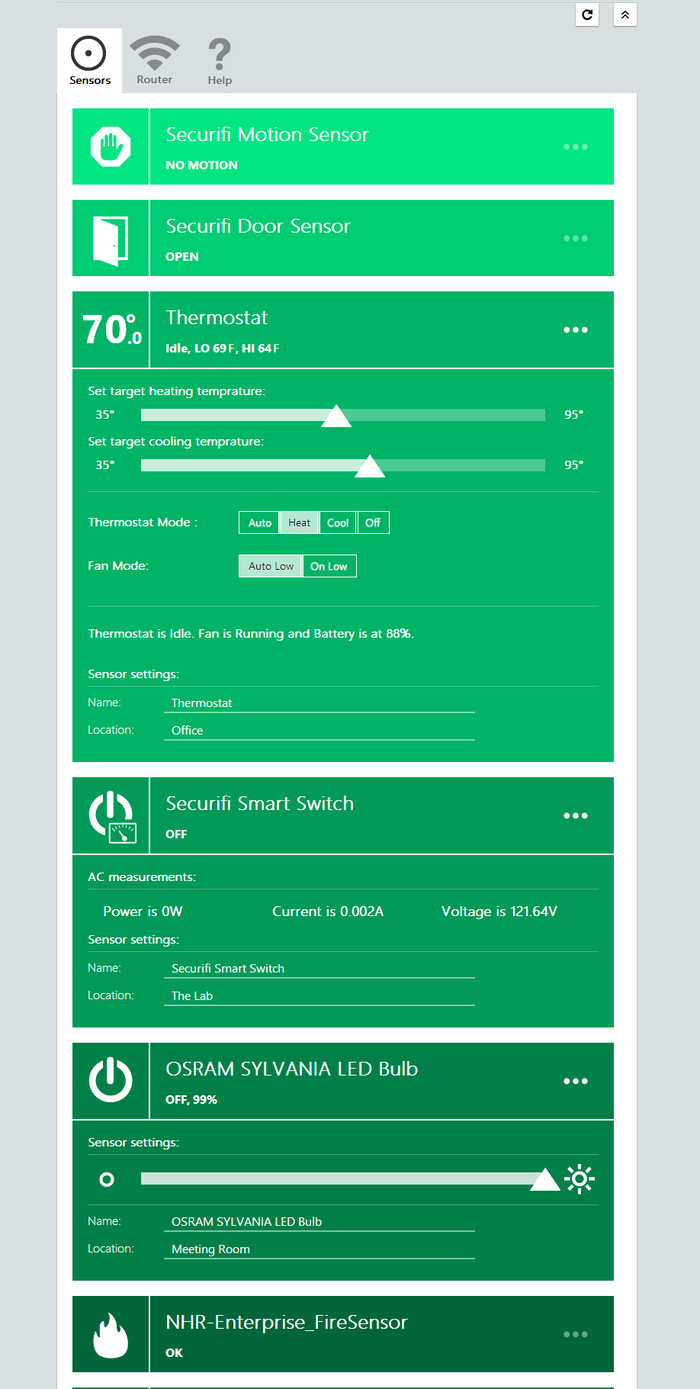Click the 'OPEN' door status text

[182, 257]
